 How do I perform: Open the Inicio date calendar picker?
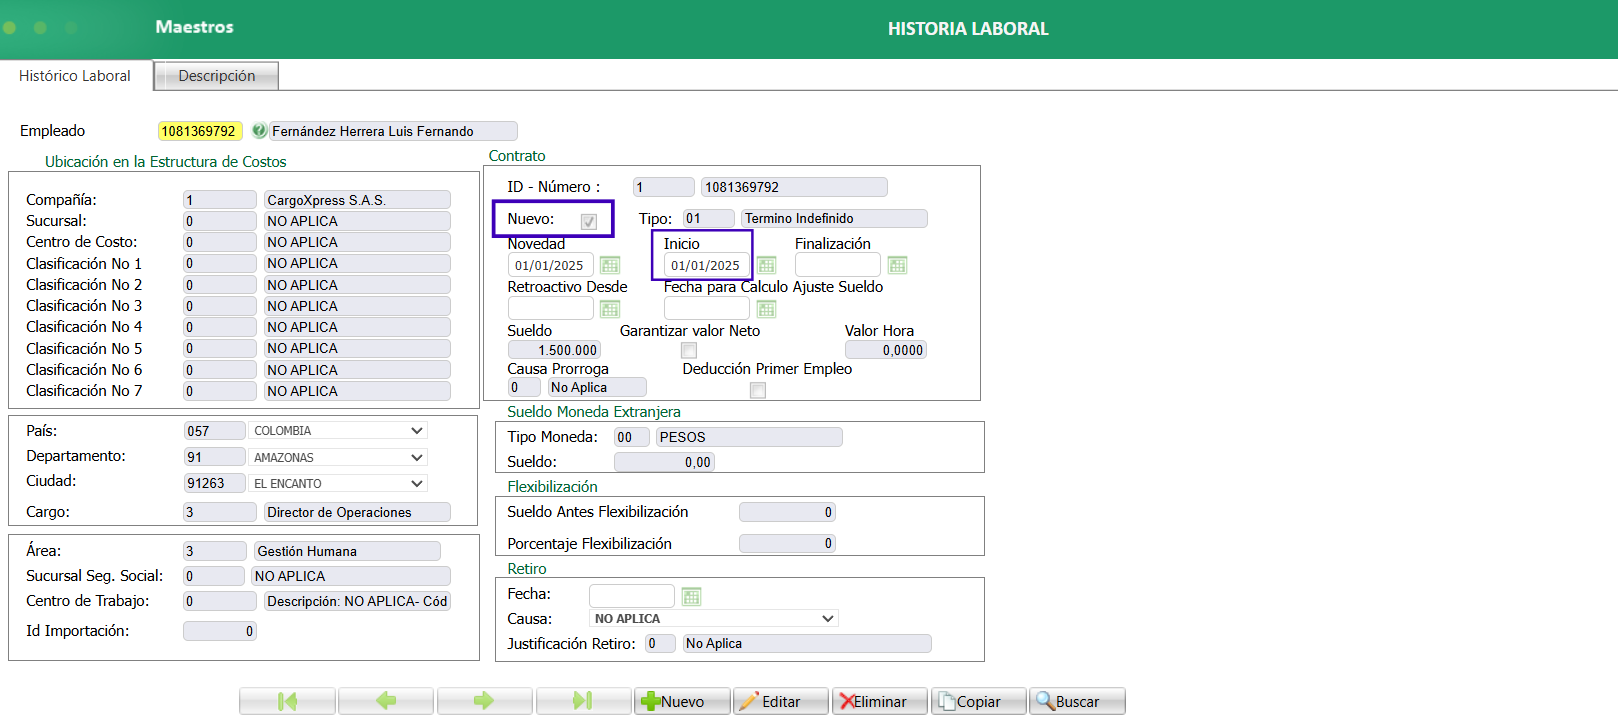(767, 265)
